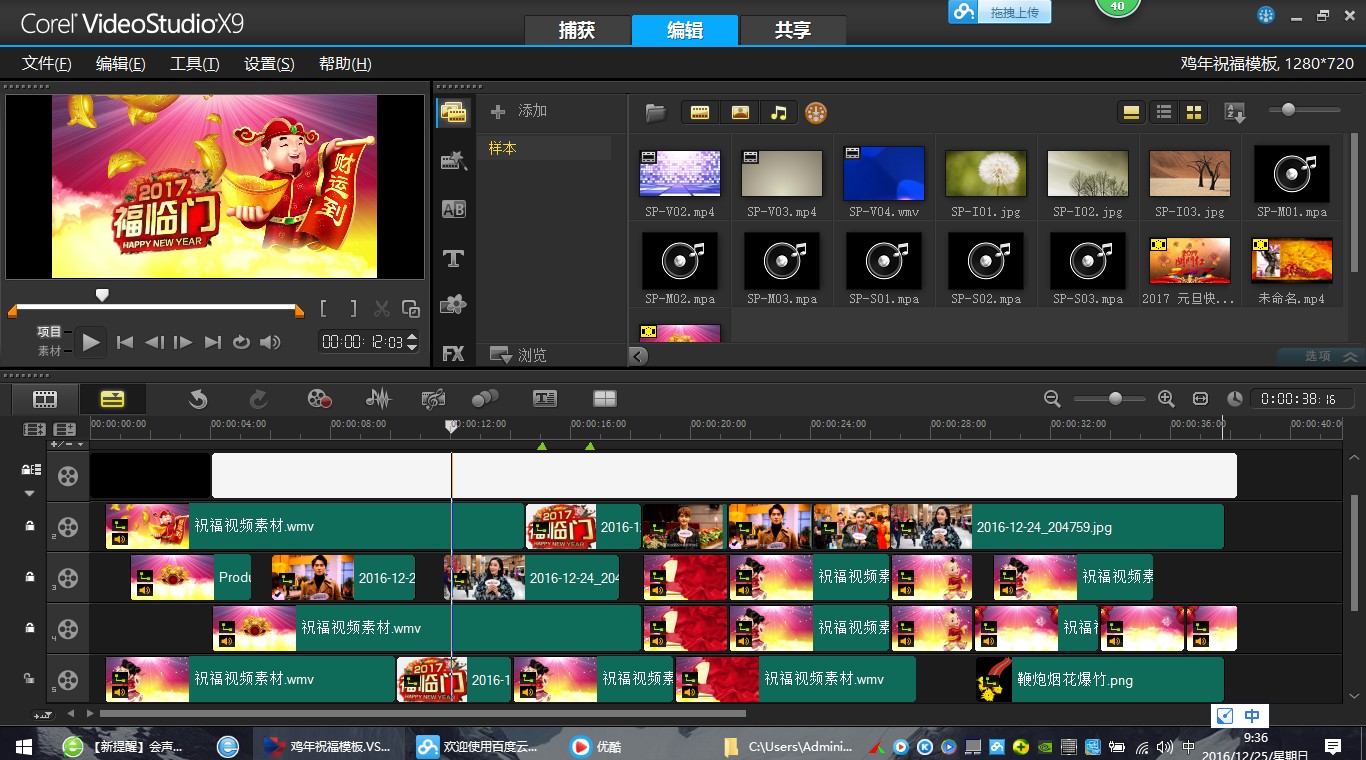This screenshot has width=1366, height=760.
Task: Toggle show photos in library
Action: tap(740, 113)
